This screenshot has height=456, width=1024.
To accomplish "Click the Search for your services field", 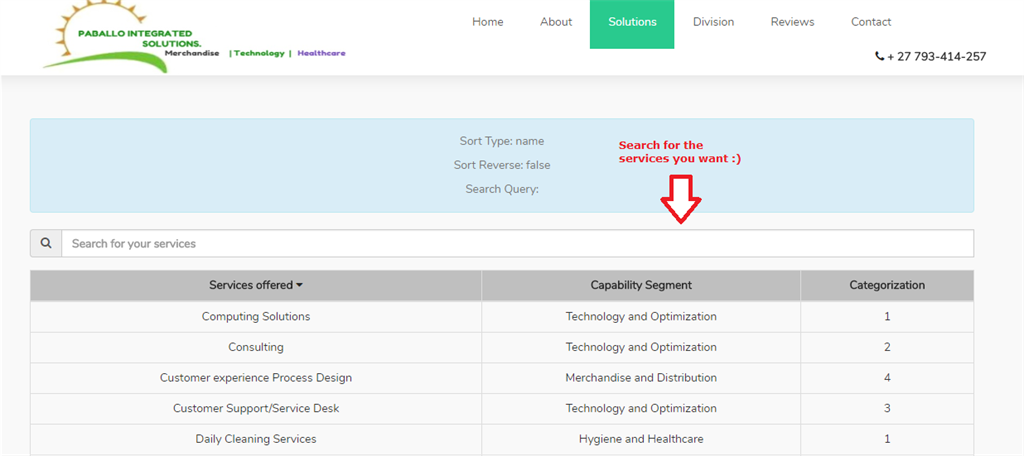I will point(516,244).
